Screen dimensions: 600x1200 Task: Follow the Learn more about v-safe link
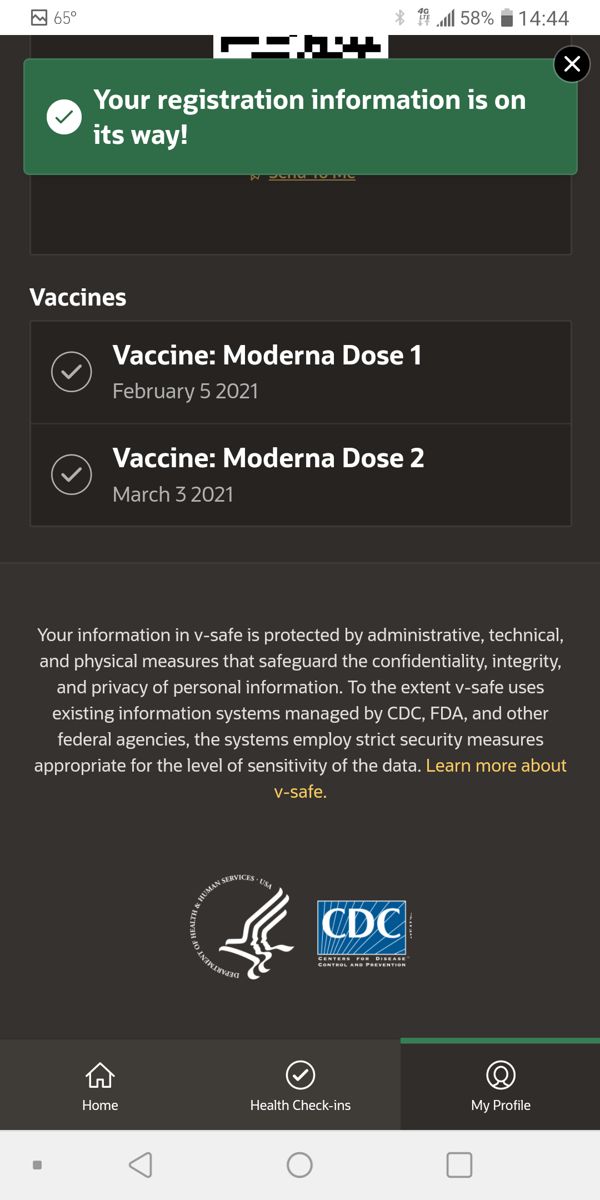pyautogui.click(x=420, y=778)
